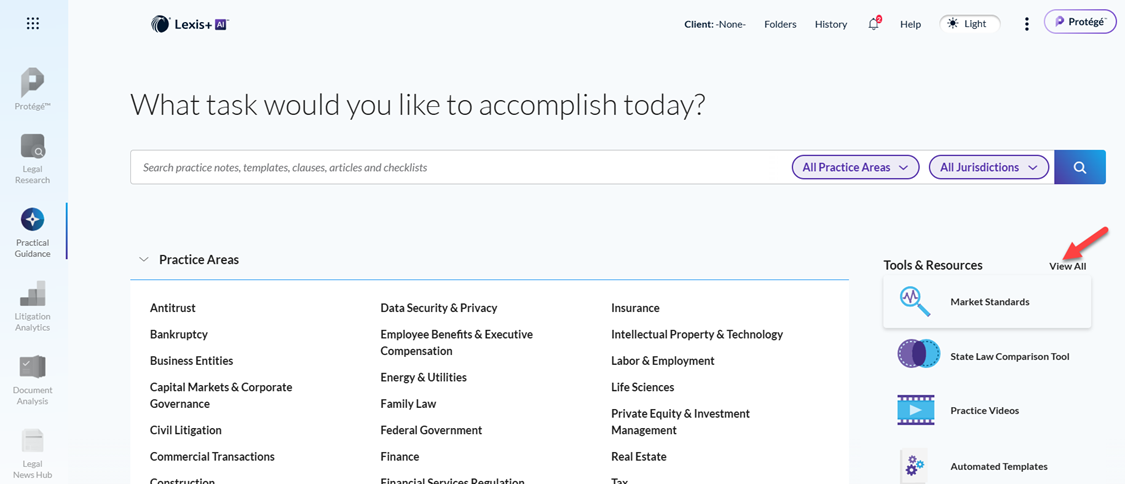This screenshot has width=1125, height=484.
Task: Open Protégé from the left sidebar
Action: coord(33,90)
